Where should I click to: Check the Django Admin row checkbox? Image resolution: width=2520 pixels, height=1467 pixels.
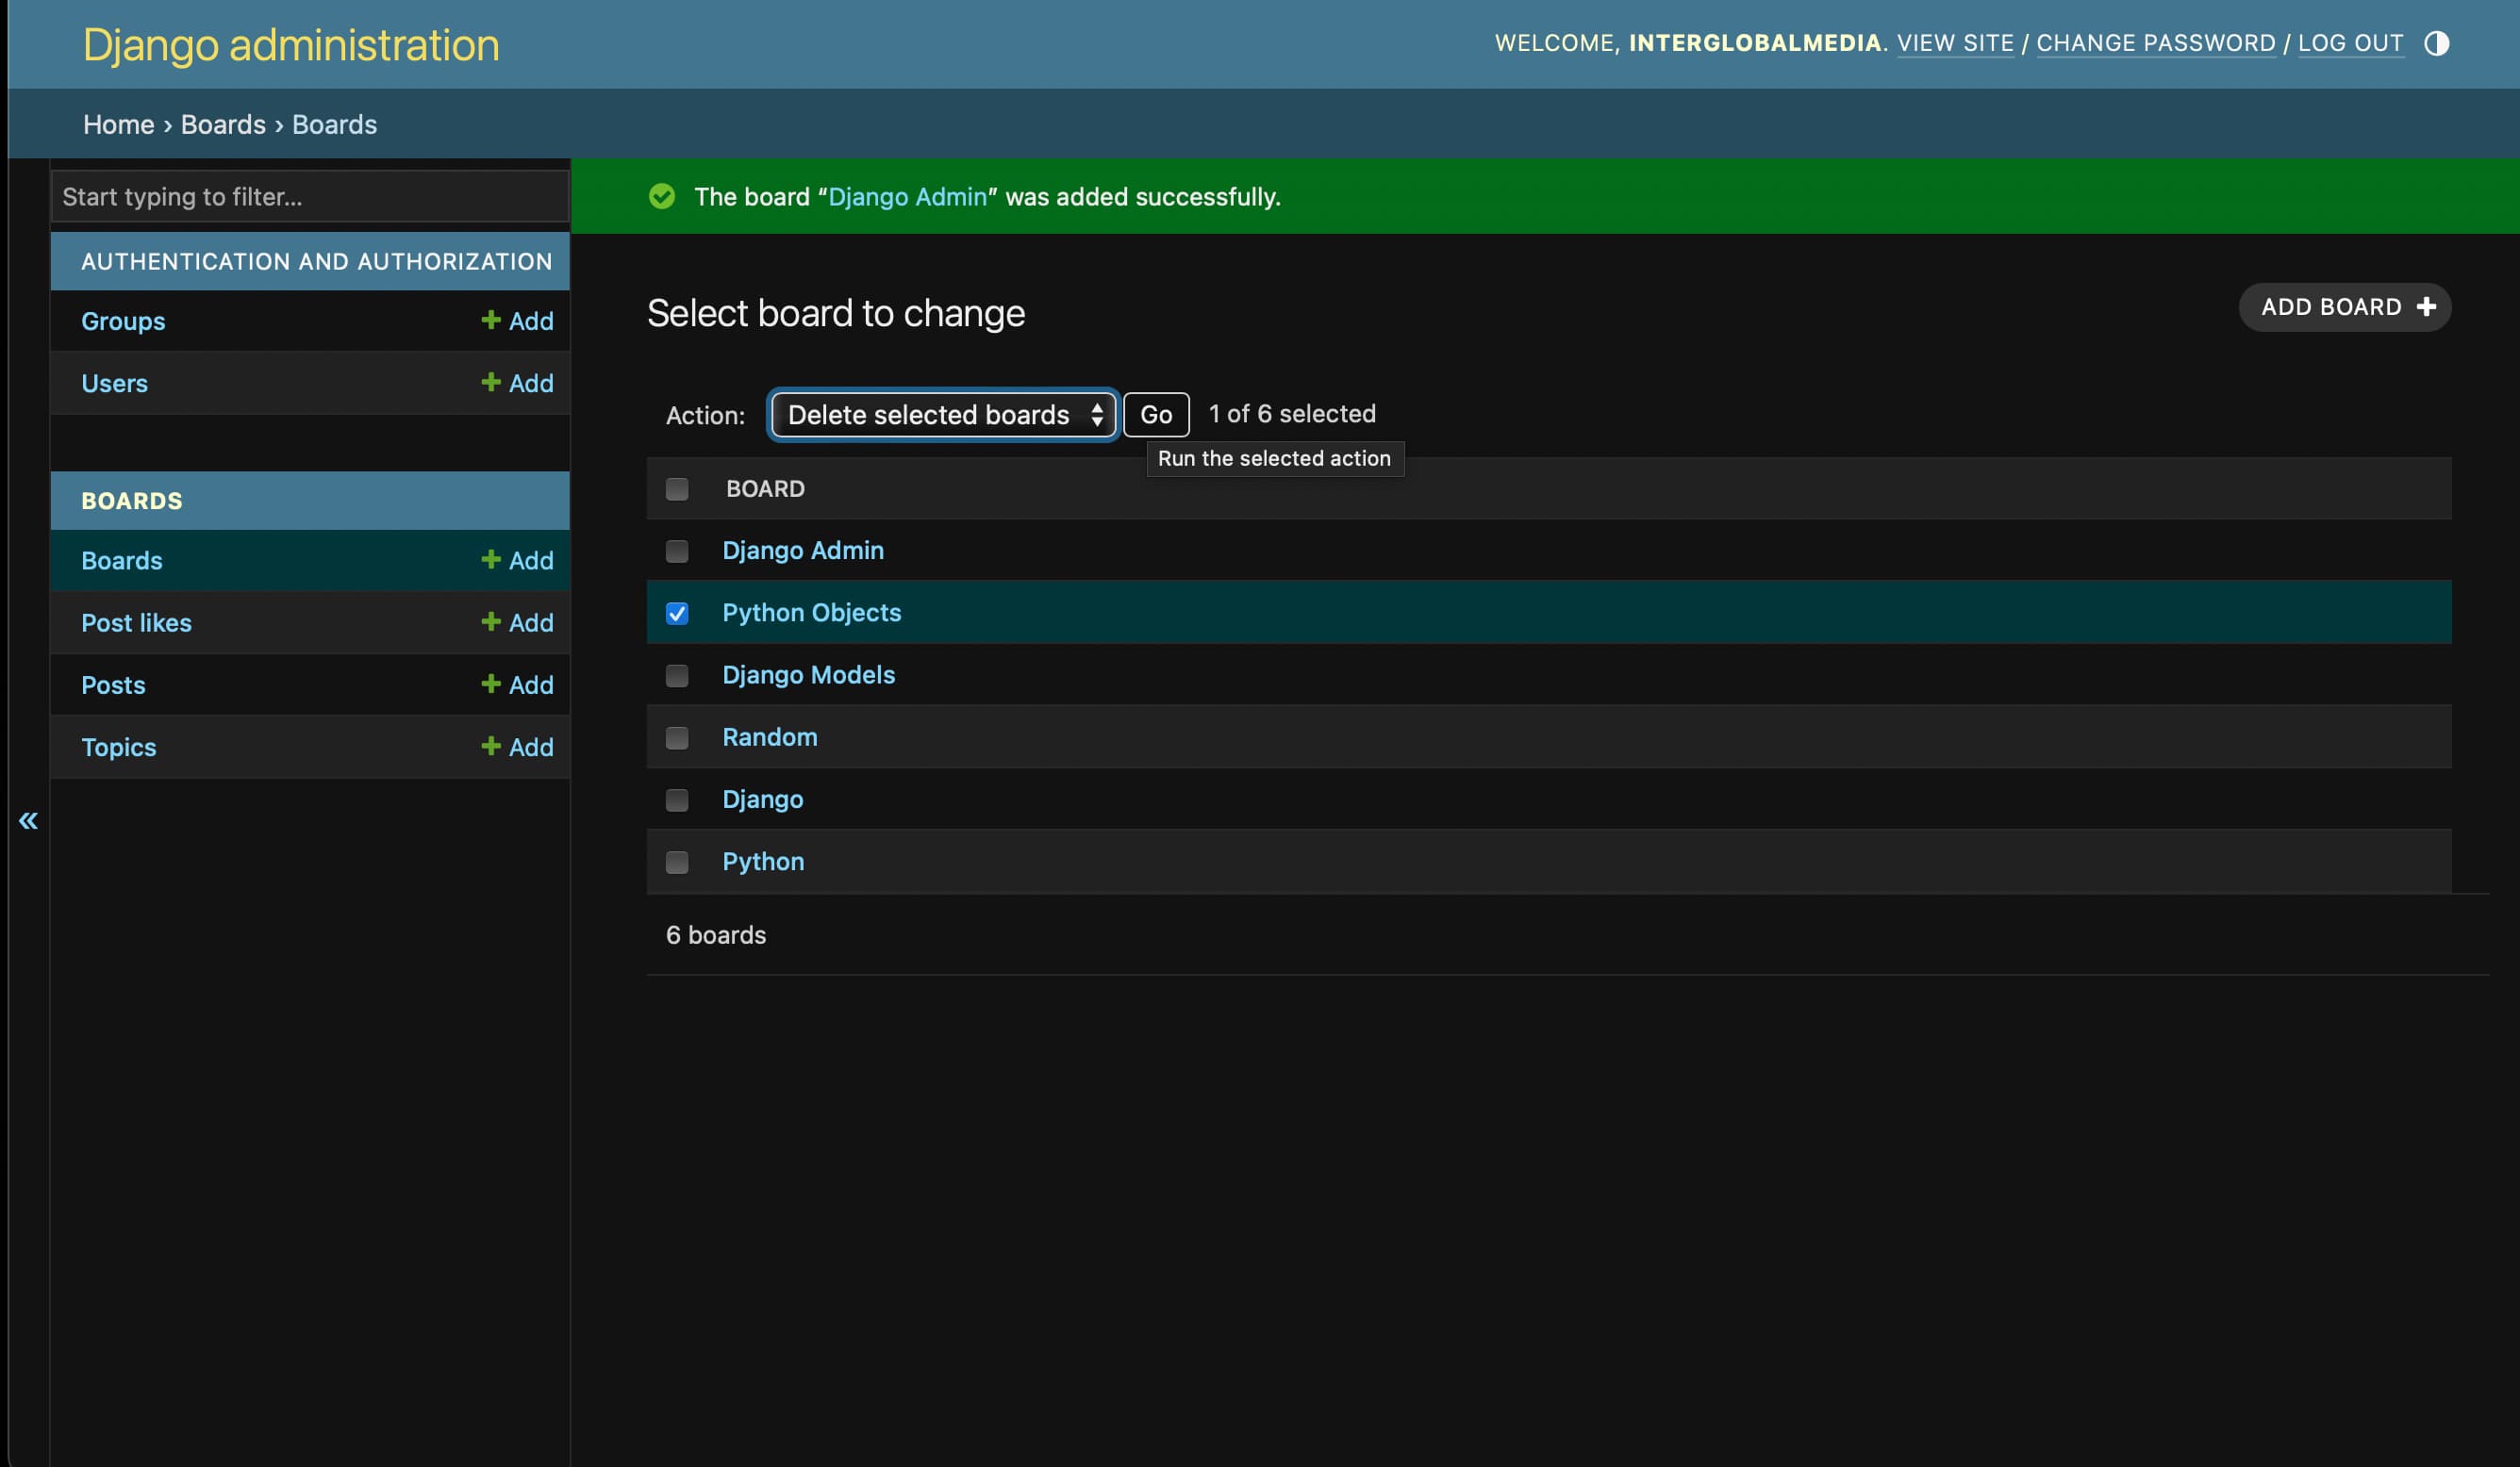coord(677,551)
